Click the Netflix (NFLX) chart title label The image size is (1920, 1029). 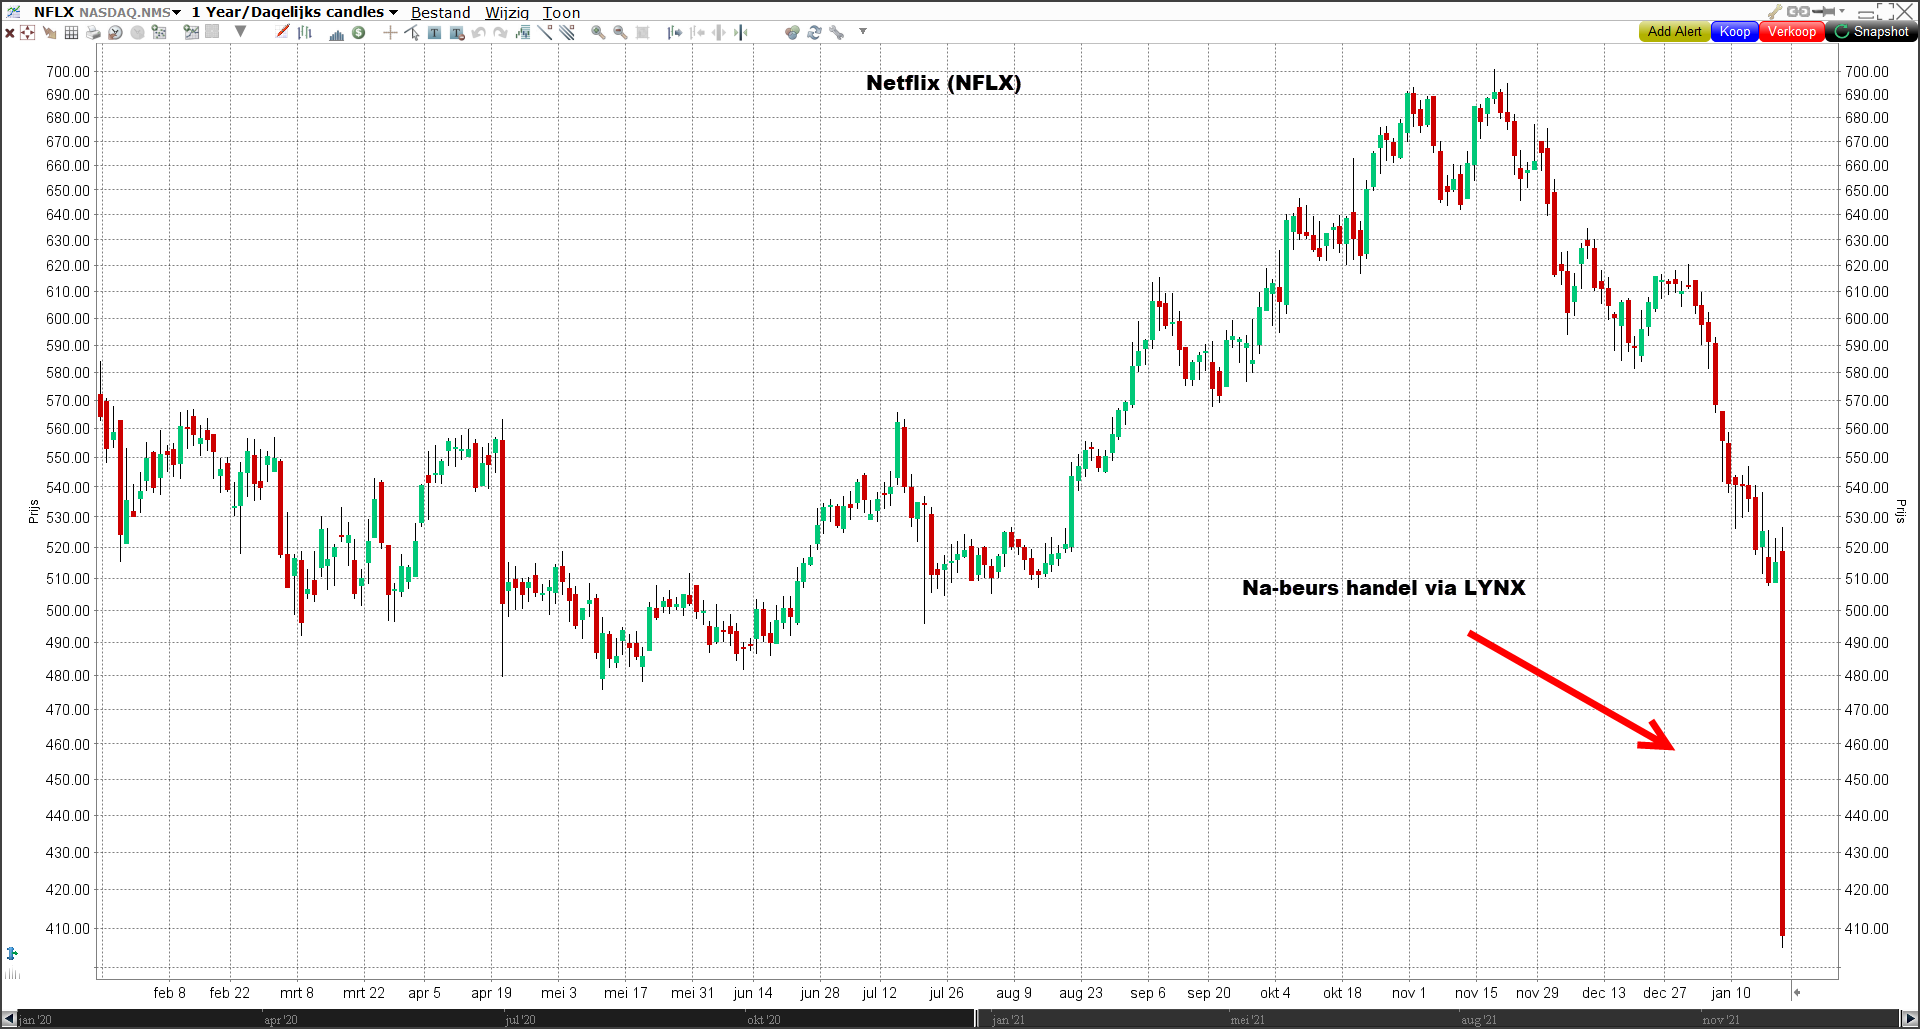click(943, 83)
